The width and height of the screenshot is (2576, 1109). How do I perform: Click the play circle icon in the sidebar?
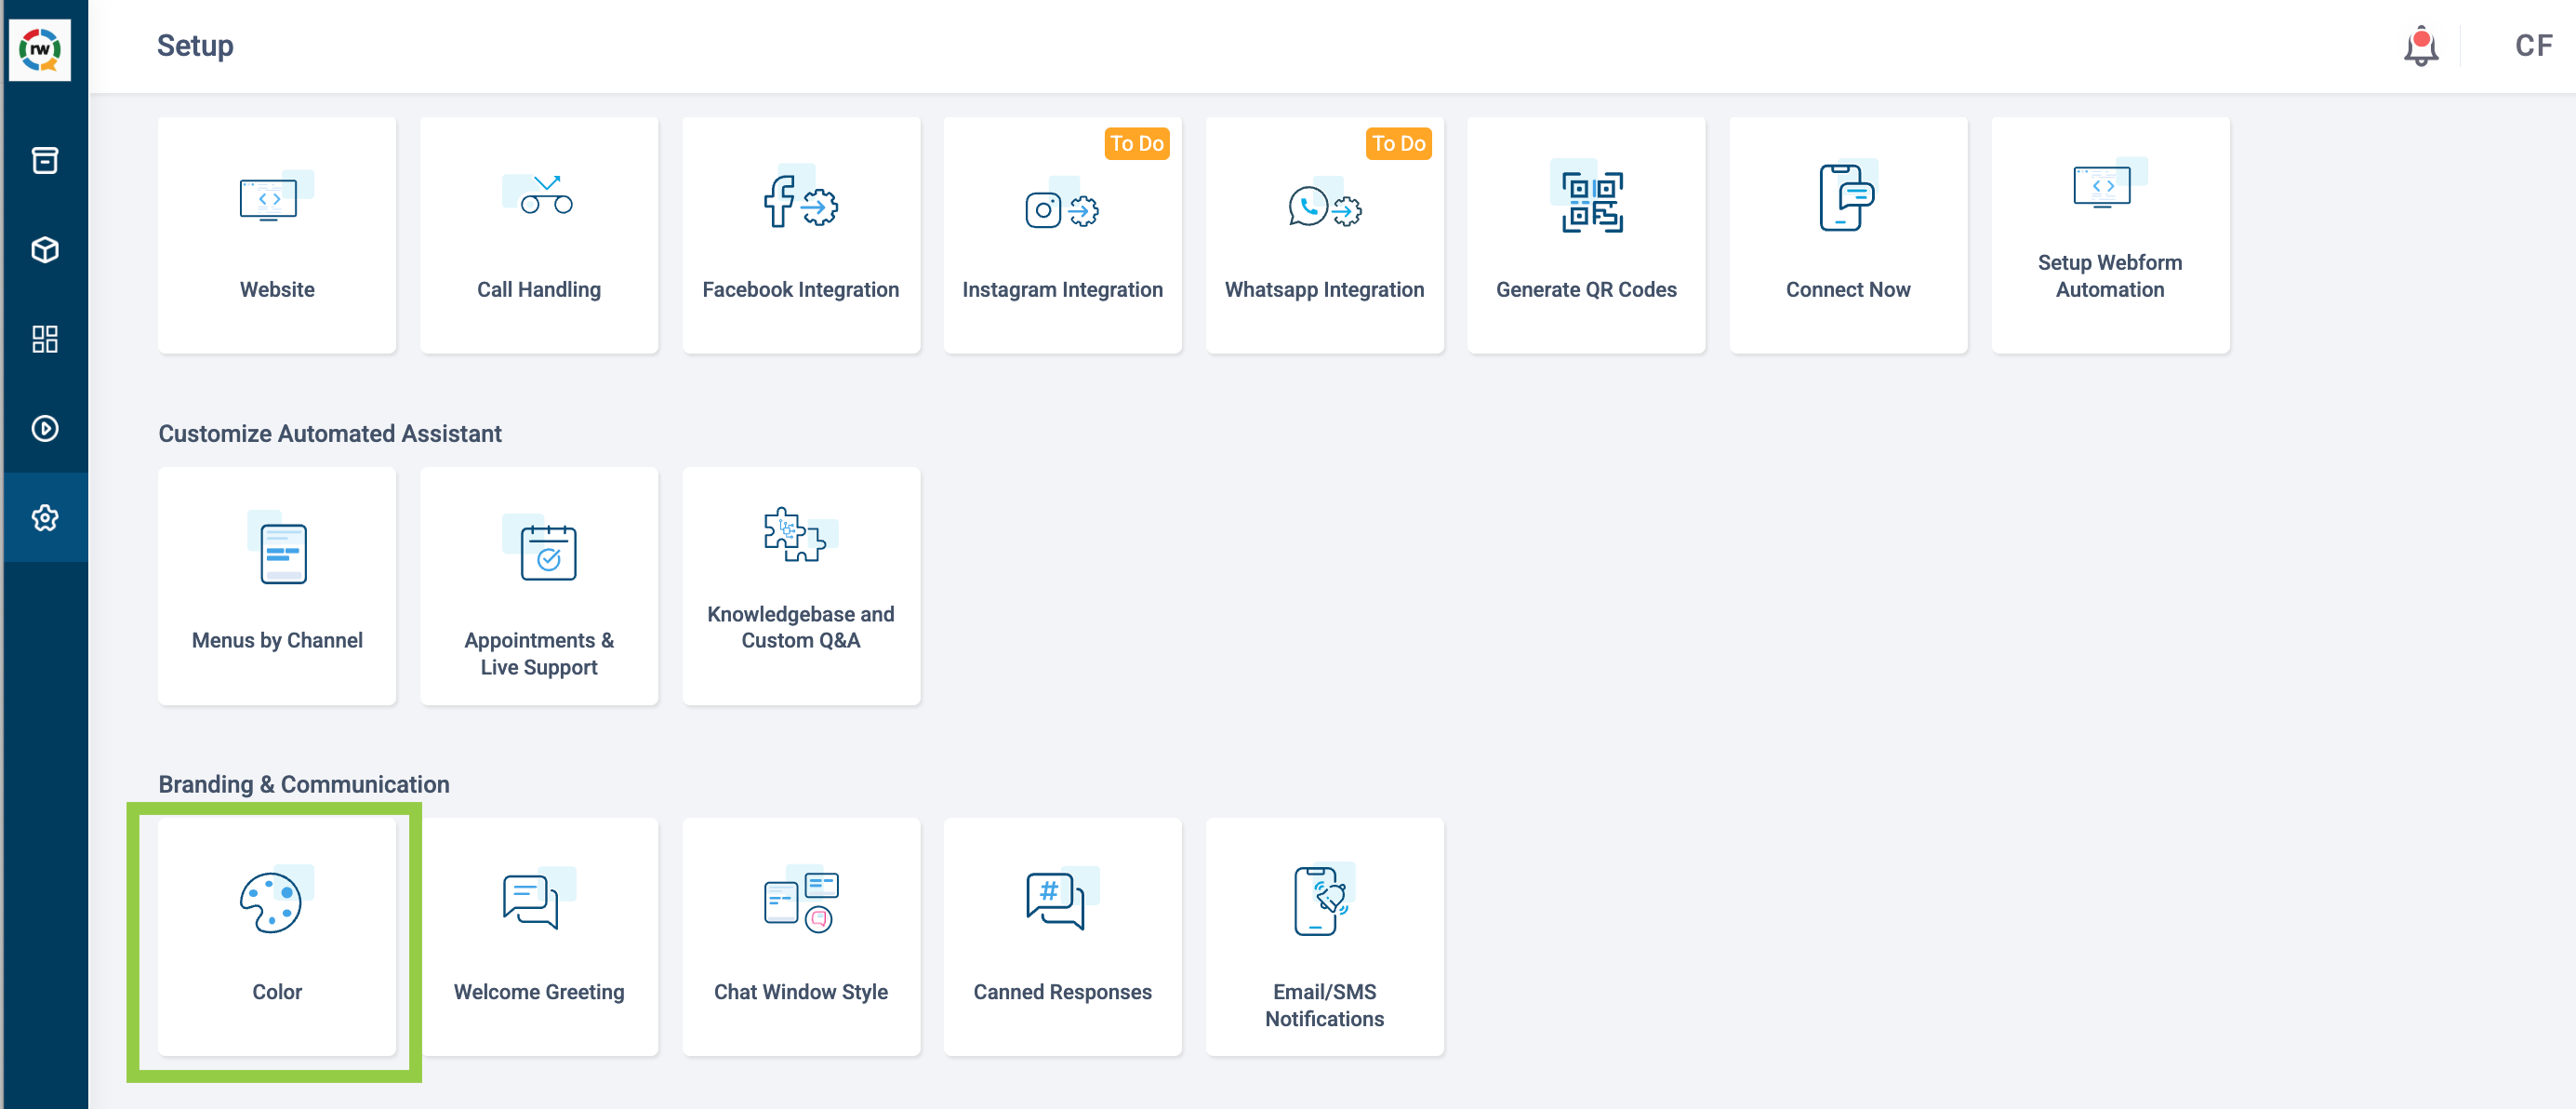(x=45, y=428)
